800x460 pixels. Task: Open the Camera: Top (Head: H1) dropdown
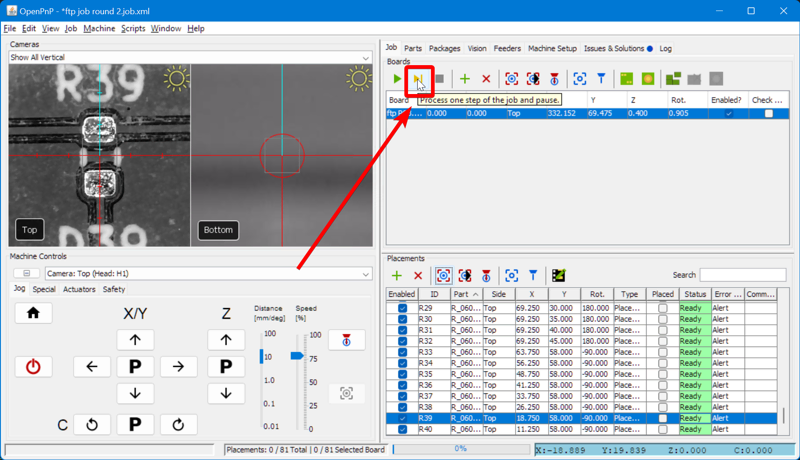(206, 274)
